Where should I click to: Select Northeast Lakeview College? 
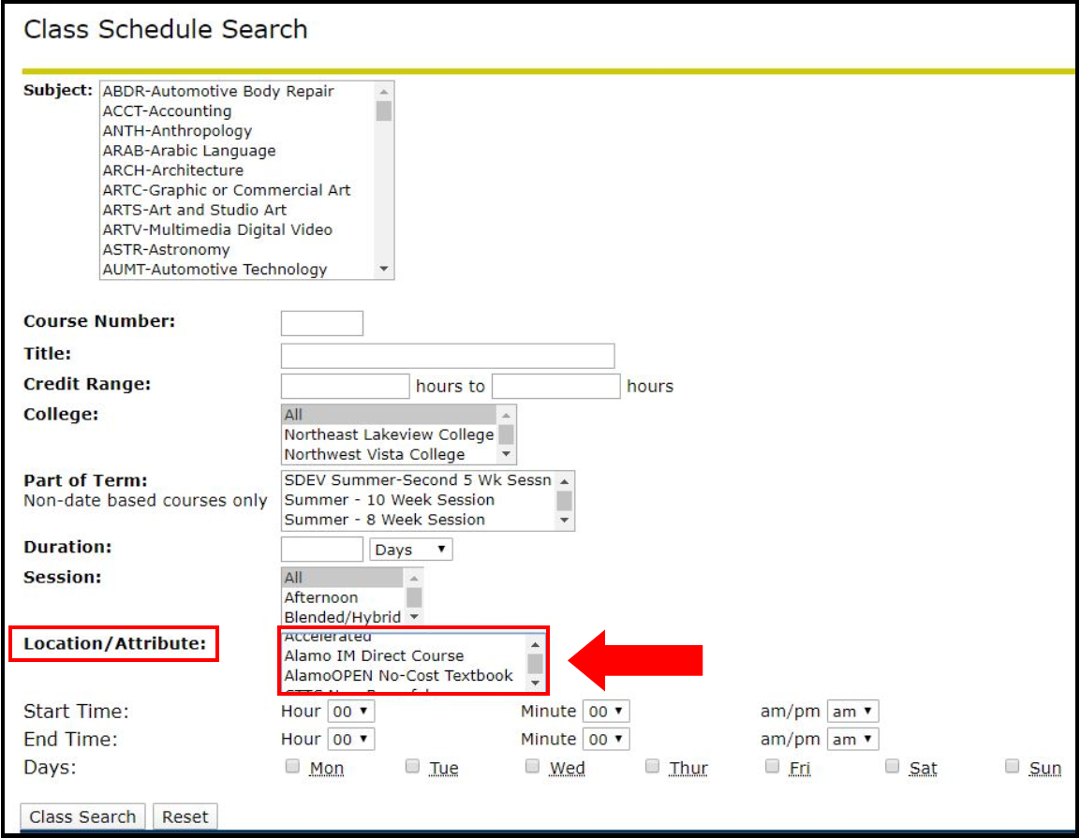tap(390, 434)
